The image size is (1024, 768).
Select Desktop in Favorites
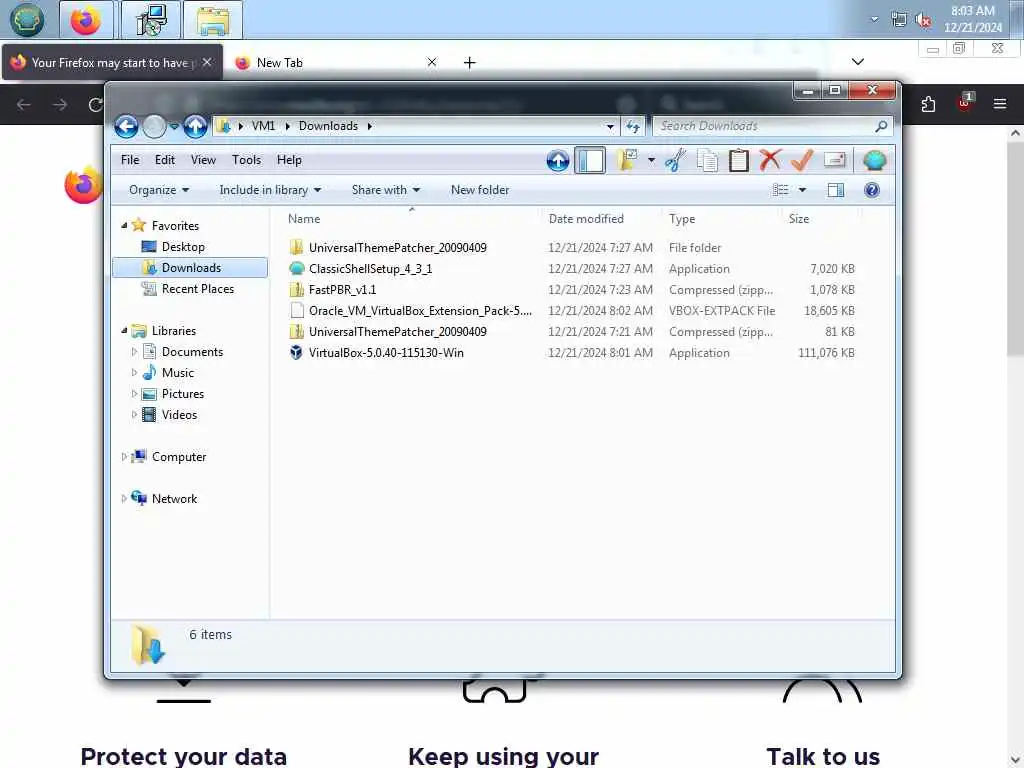[183, 247]
